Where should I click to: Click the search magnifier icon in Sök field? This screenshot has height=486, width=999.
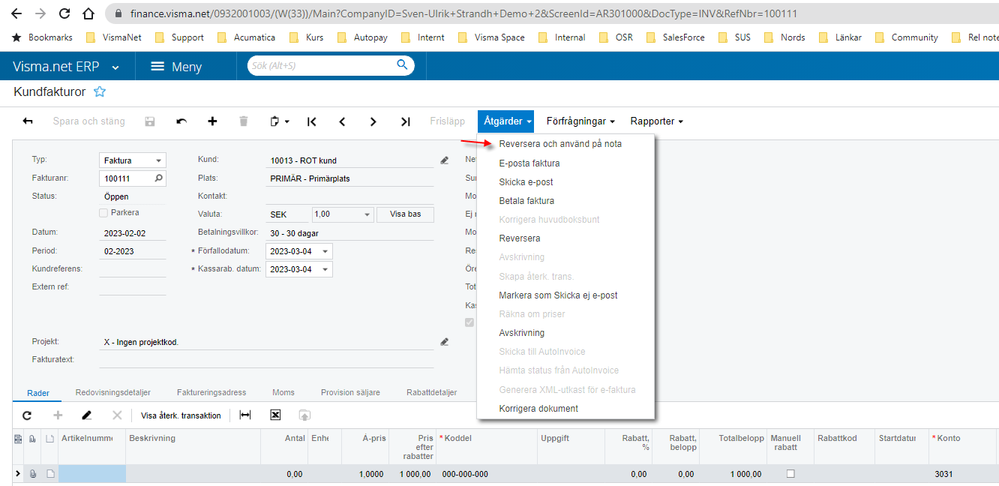(401, 65)
